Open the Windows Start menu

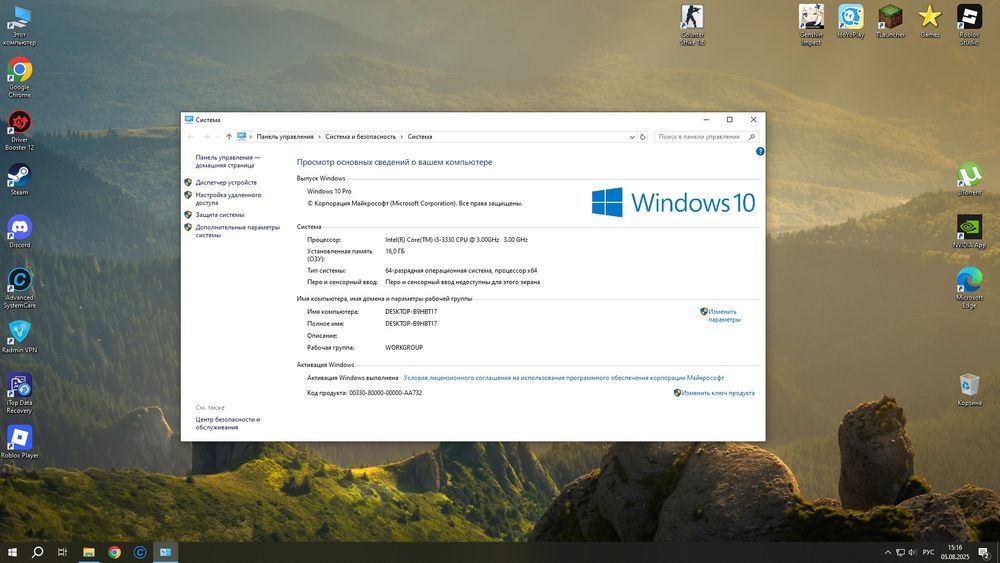[x=12, y=552]
